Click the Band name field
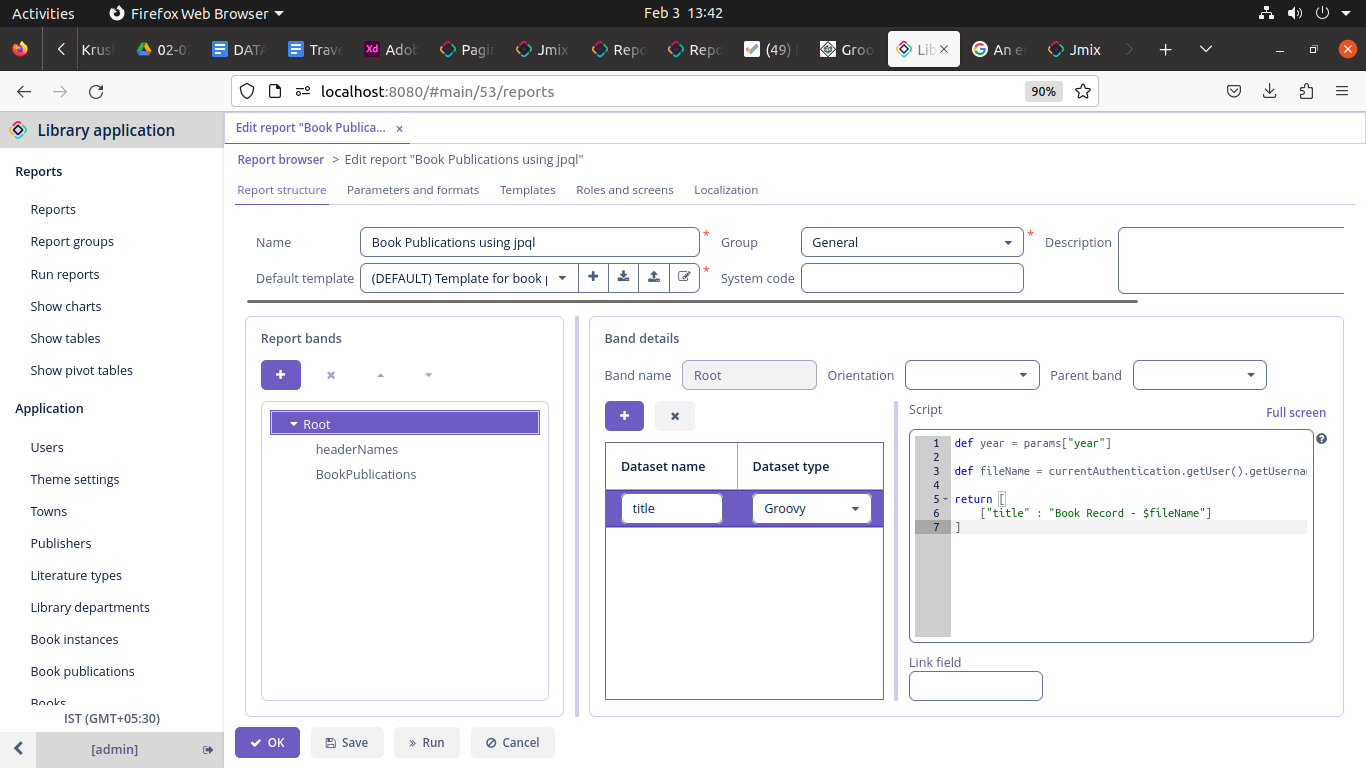 tap(749, 375)
